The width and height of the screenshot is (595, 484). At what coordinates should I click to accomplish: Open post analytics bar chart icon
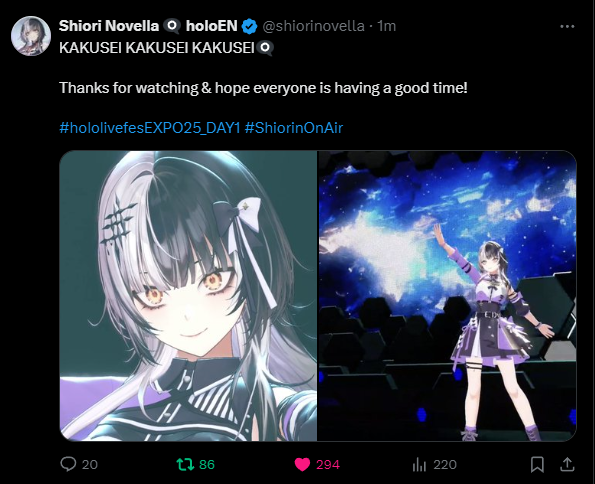[419, 465]
